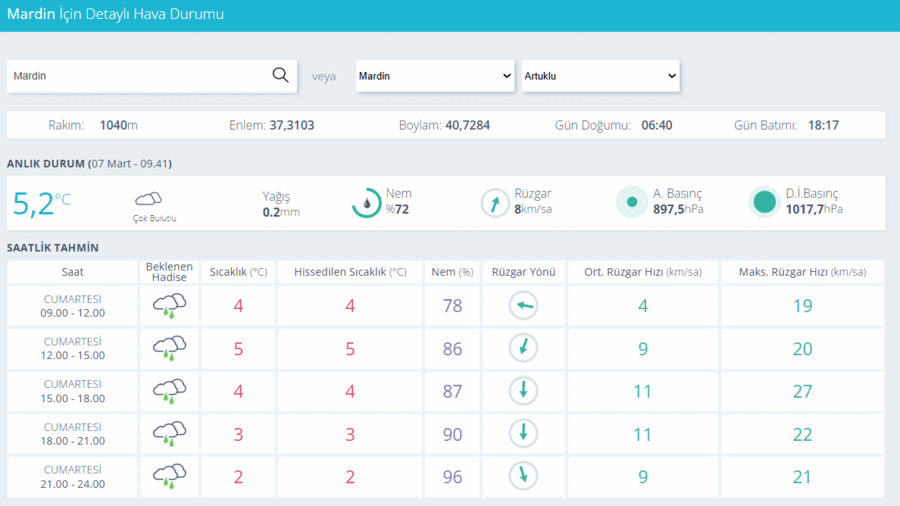Click the rain cloud icon for 09.00 - 12.00

[169, 306]
